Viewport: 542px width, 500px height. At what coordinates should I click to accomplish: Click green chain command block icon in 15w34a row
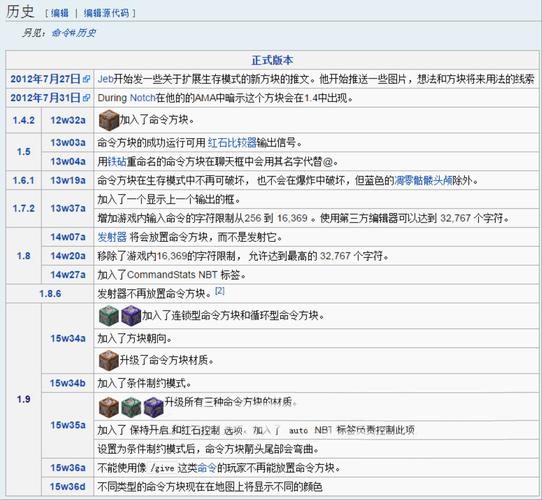pos(109,316)
